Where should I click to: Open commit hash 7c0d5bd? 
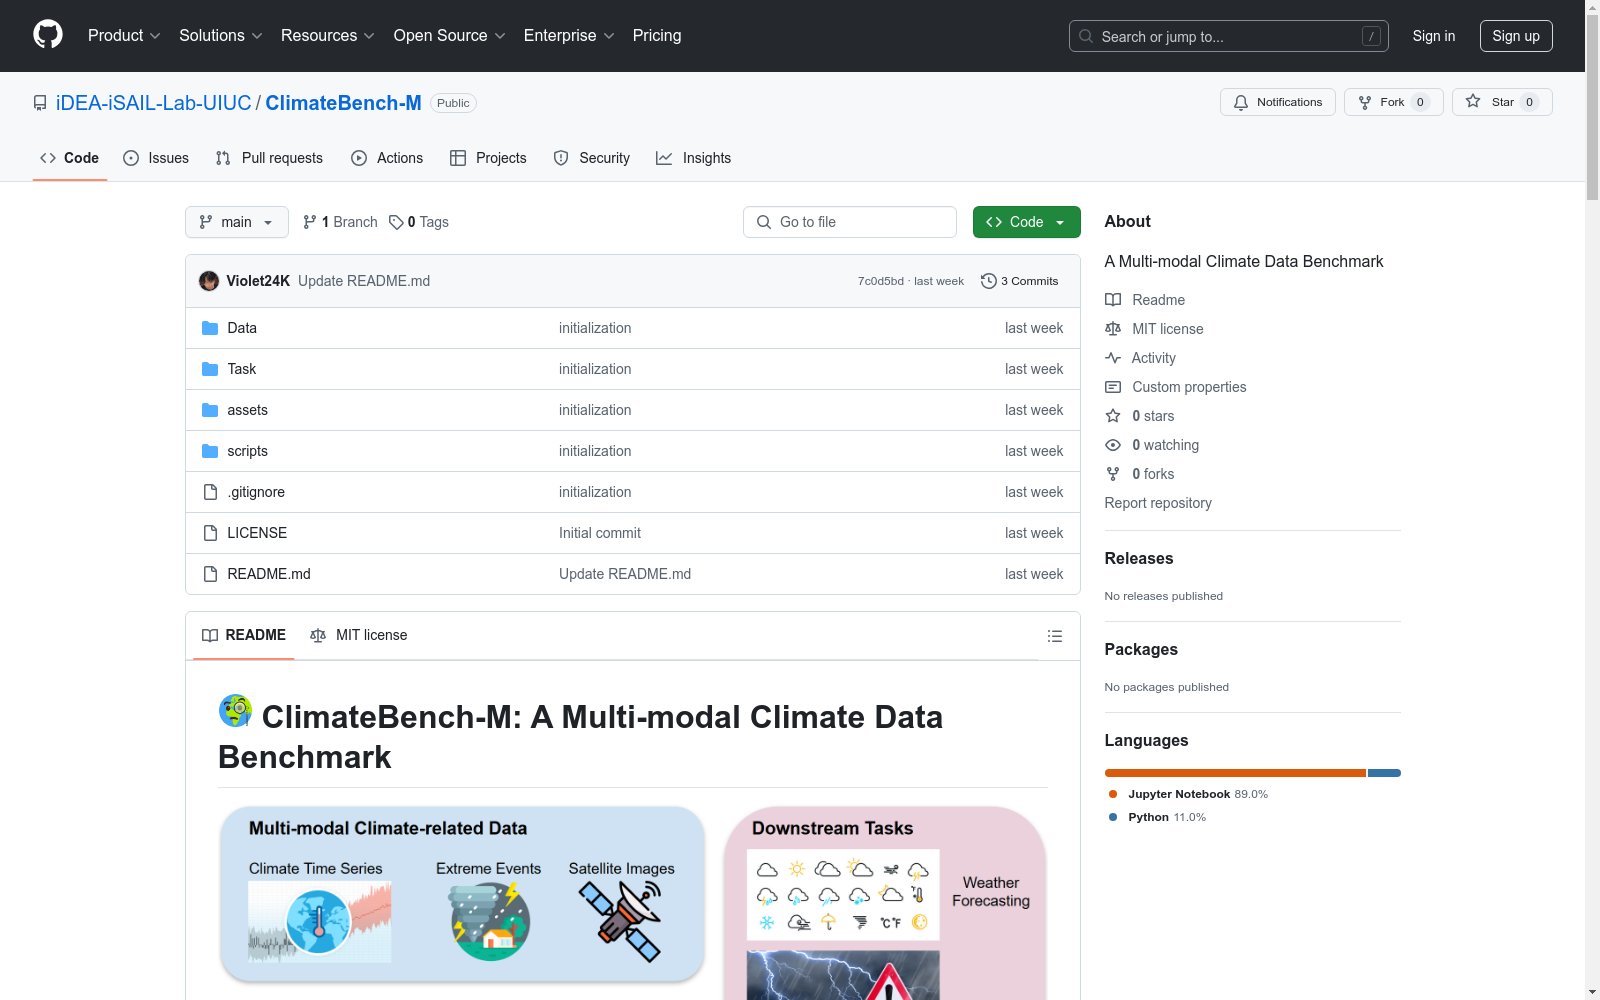coord(880,281)
